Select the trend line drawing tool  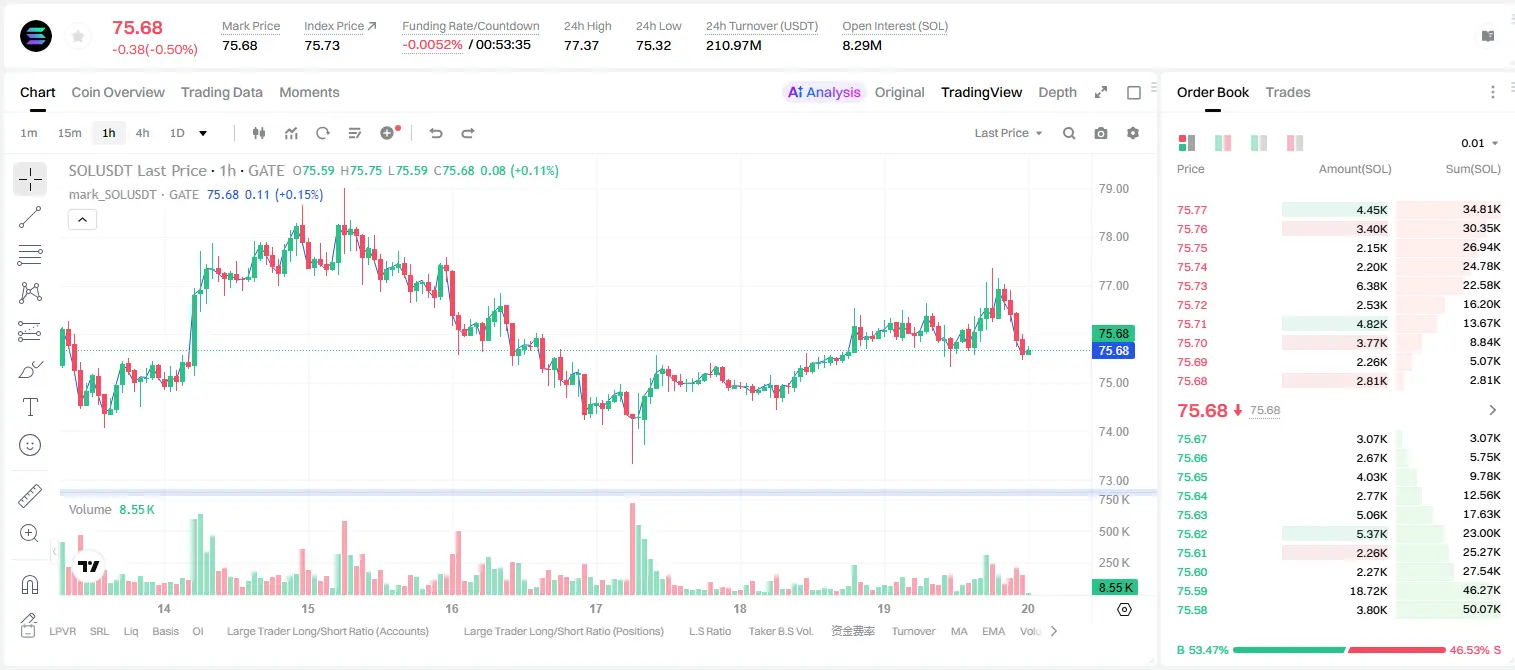30,217
